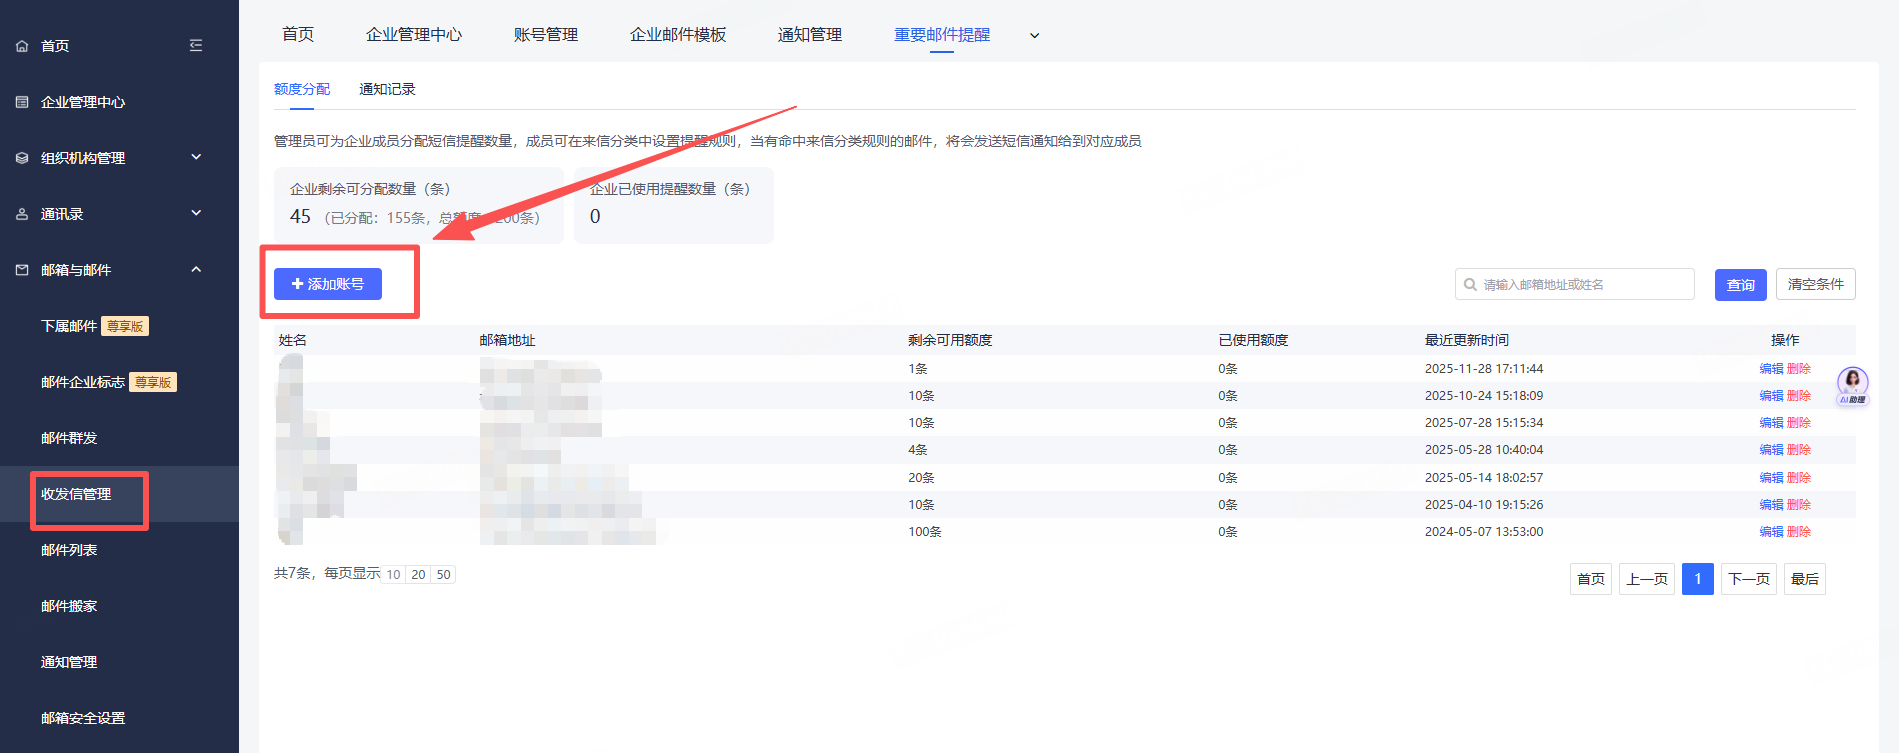Open the top navigation more dropdown arrow
Viewport: 1899px width, 753px height.
click(1035, 36)
